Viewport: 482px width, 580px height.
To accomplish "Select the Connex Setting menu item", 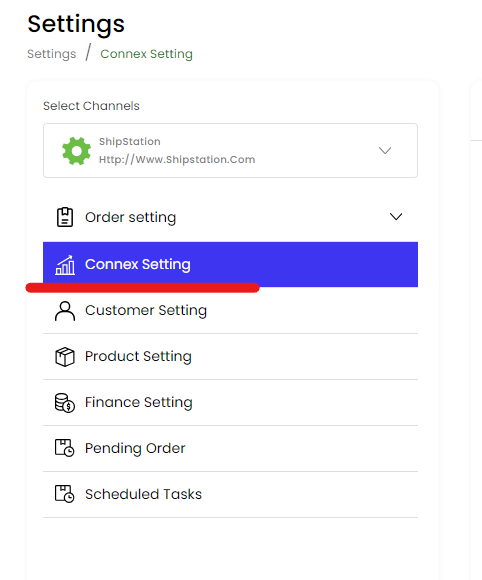I will tap(230, 264).
